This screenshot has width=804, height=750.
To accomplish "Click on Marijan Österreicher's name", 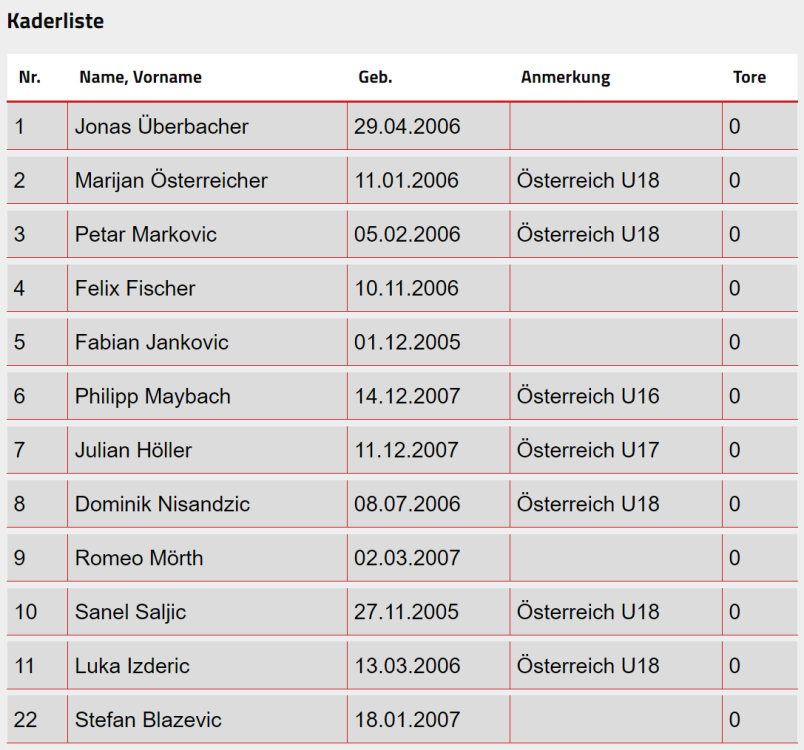I will [x=171, y=181].
